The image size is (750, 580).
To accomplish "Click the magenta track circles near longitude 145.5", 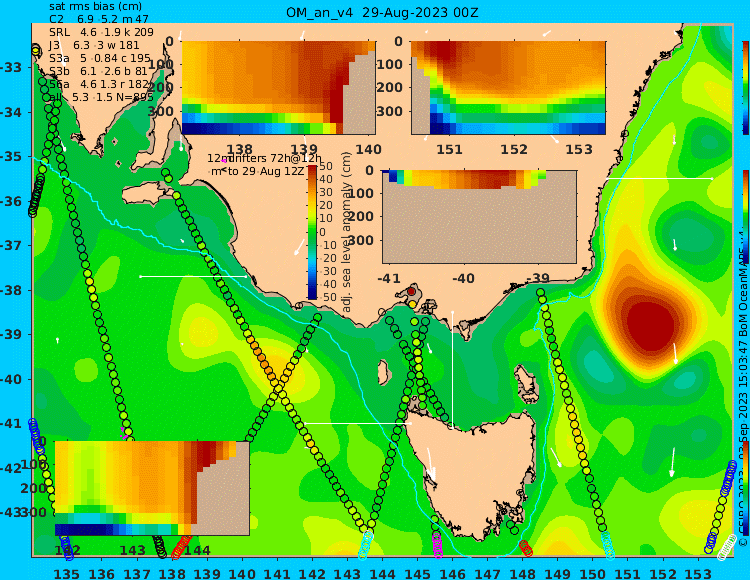I will click(x=438, y=545).
